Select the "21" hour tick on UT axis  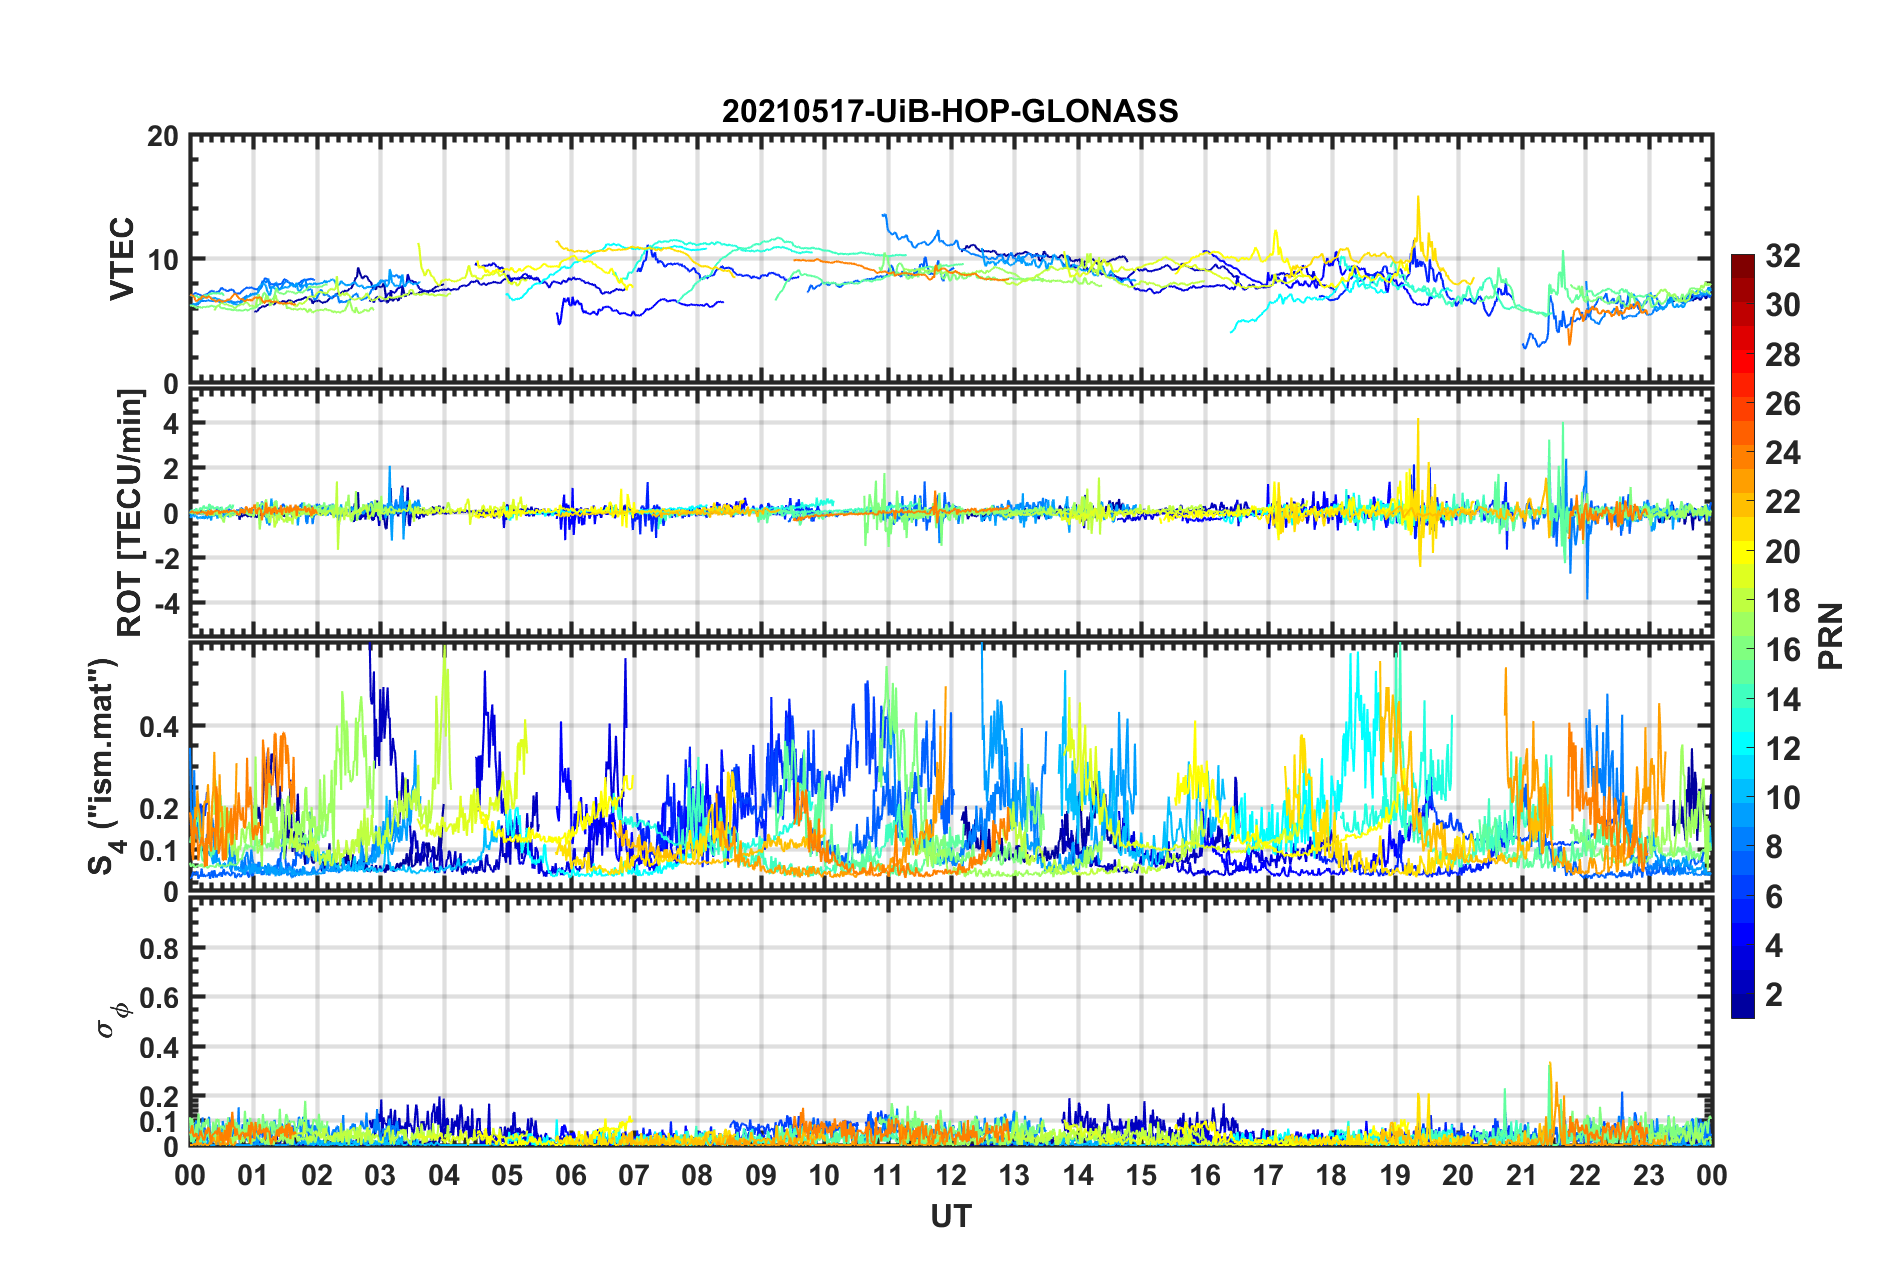tap(1522, 1175)
